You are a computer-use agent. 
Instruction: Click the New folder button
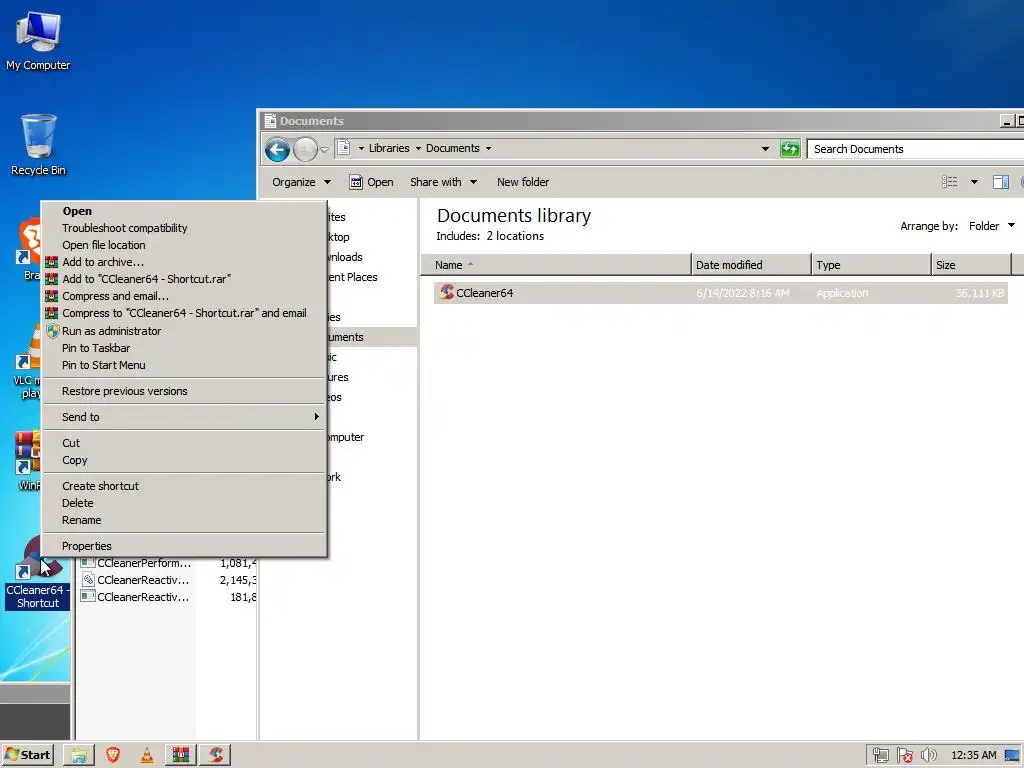point(522,182)
